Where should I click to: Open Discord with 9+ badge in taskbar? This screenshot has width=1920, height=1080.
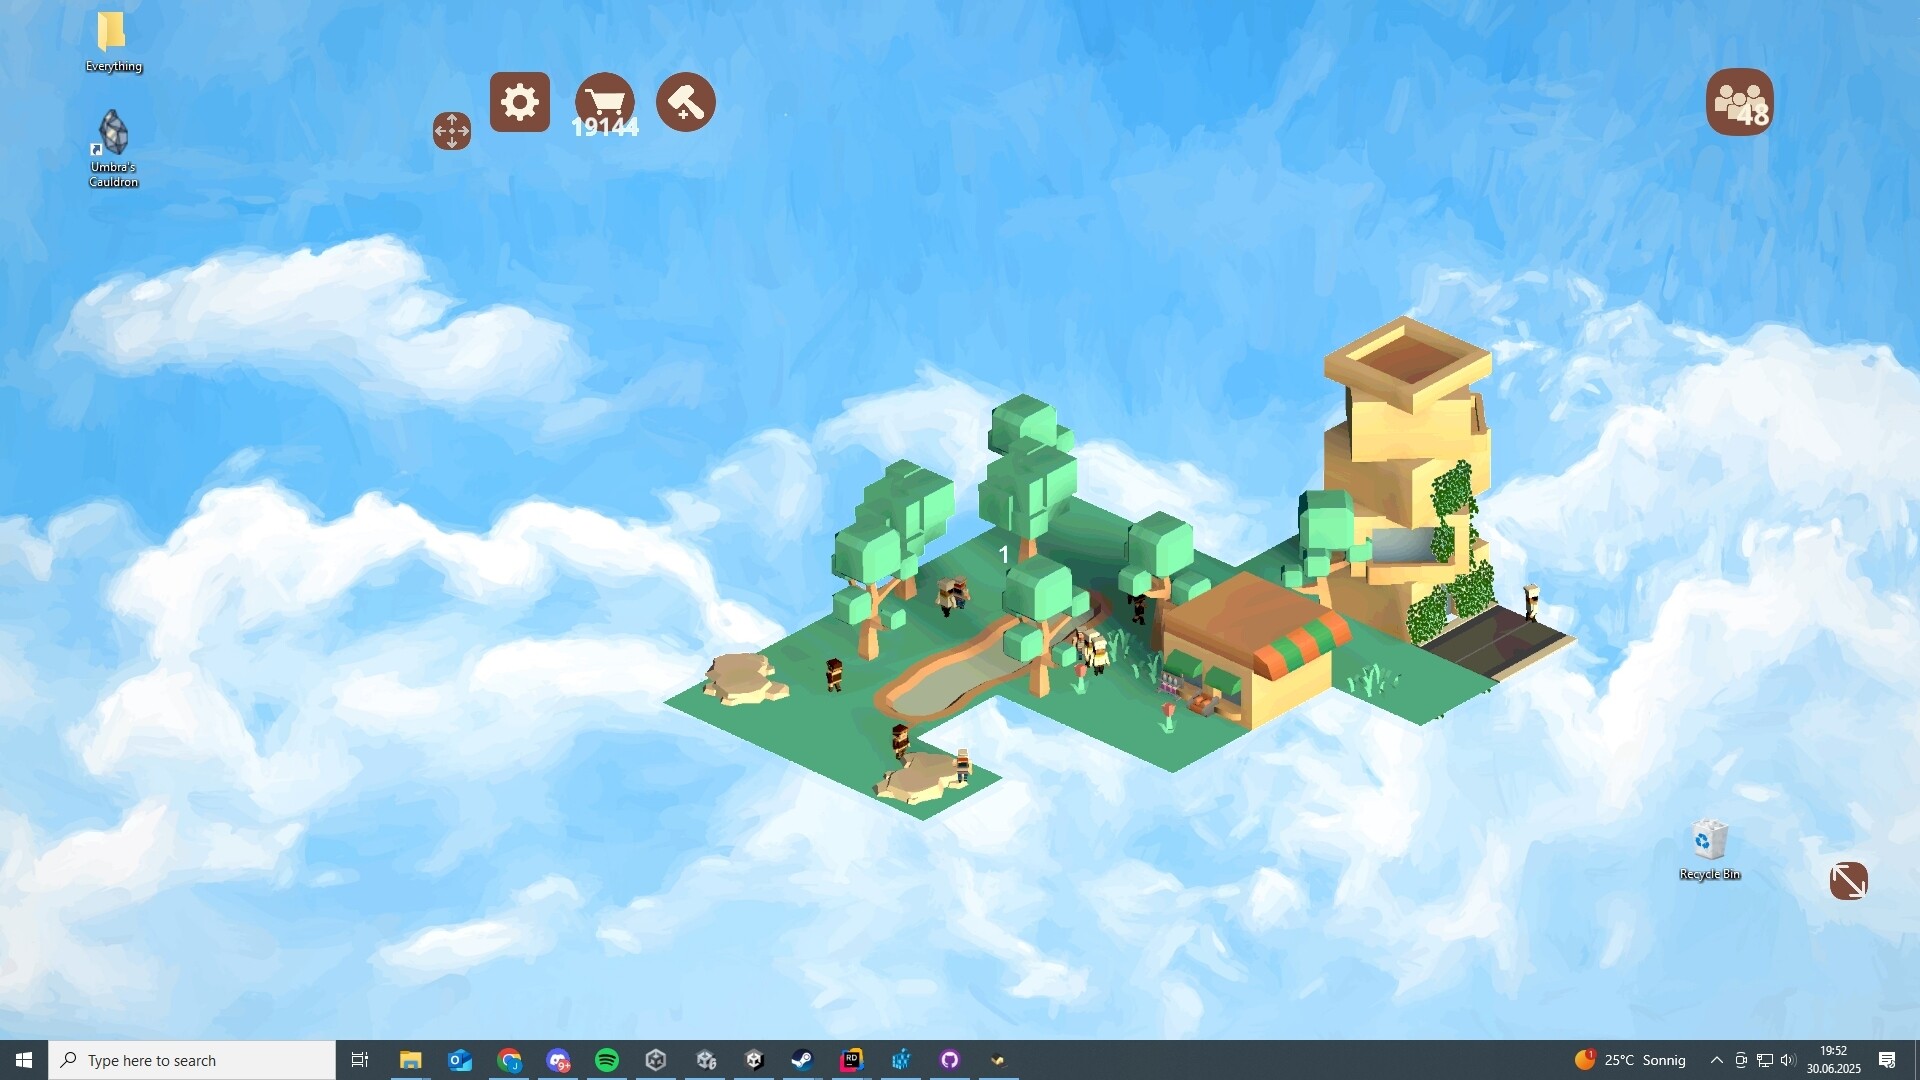coord(558,1060)
